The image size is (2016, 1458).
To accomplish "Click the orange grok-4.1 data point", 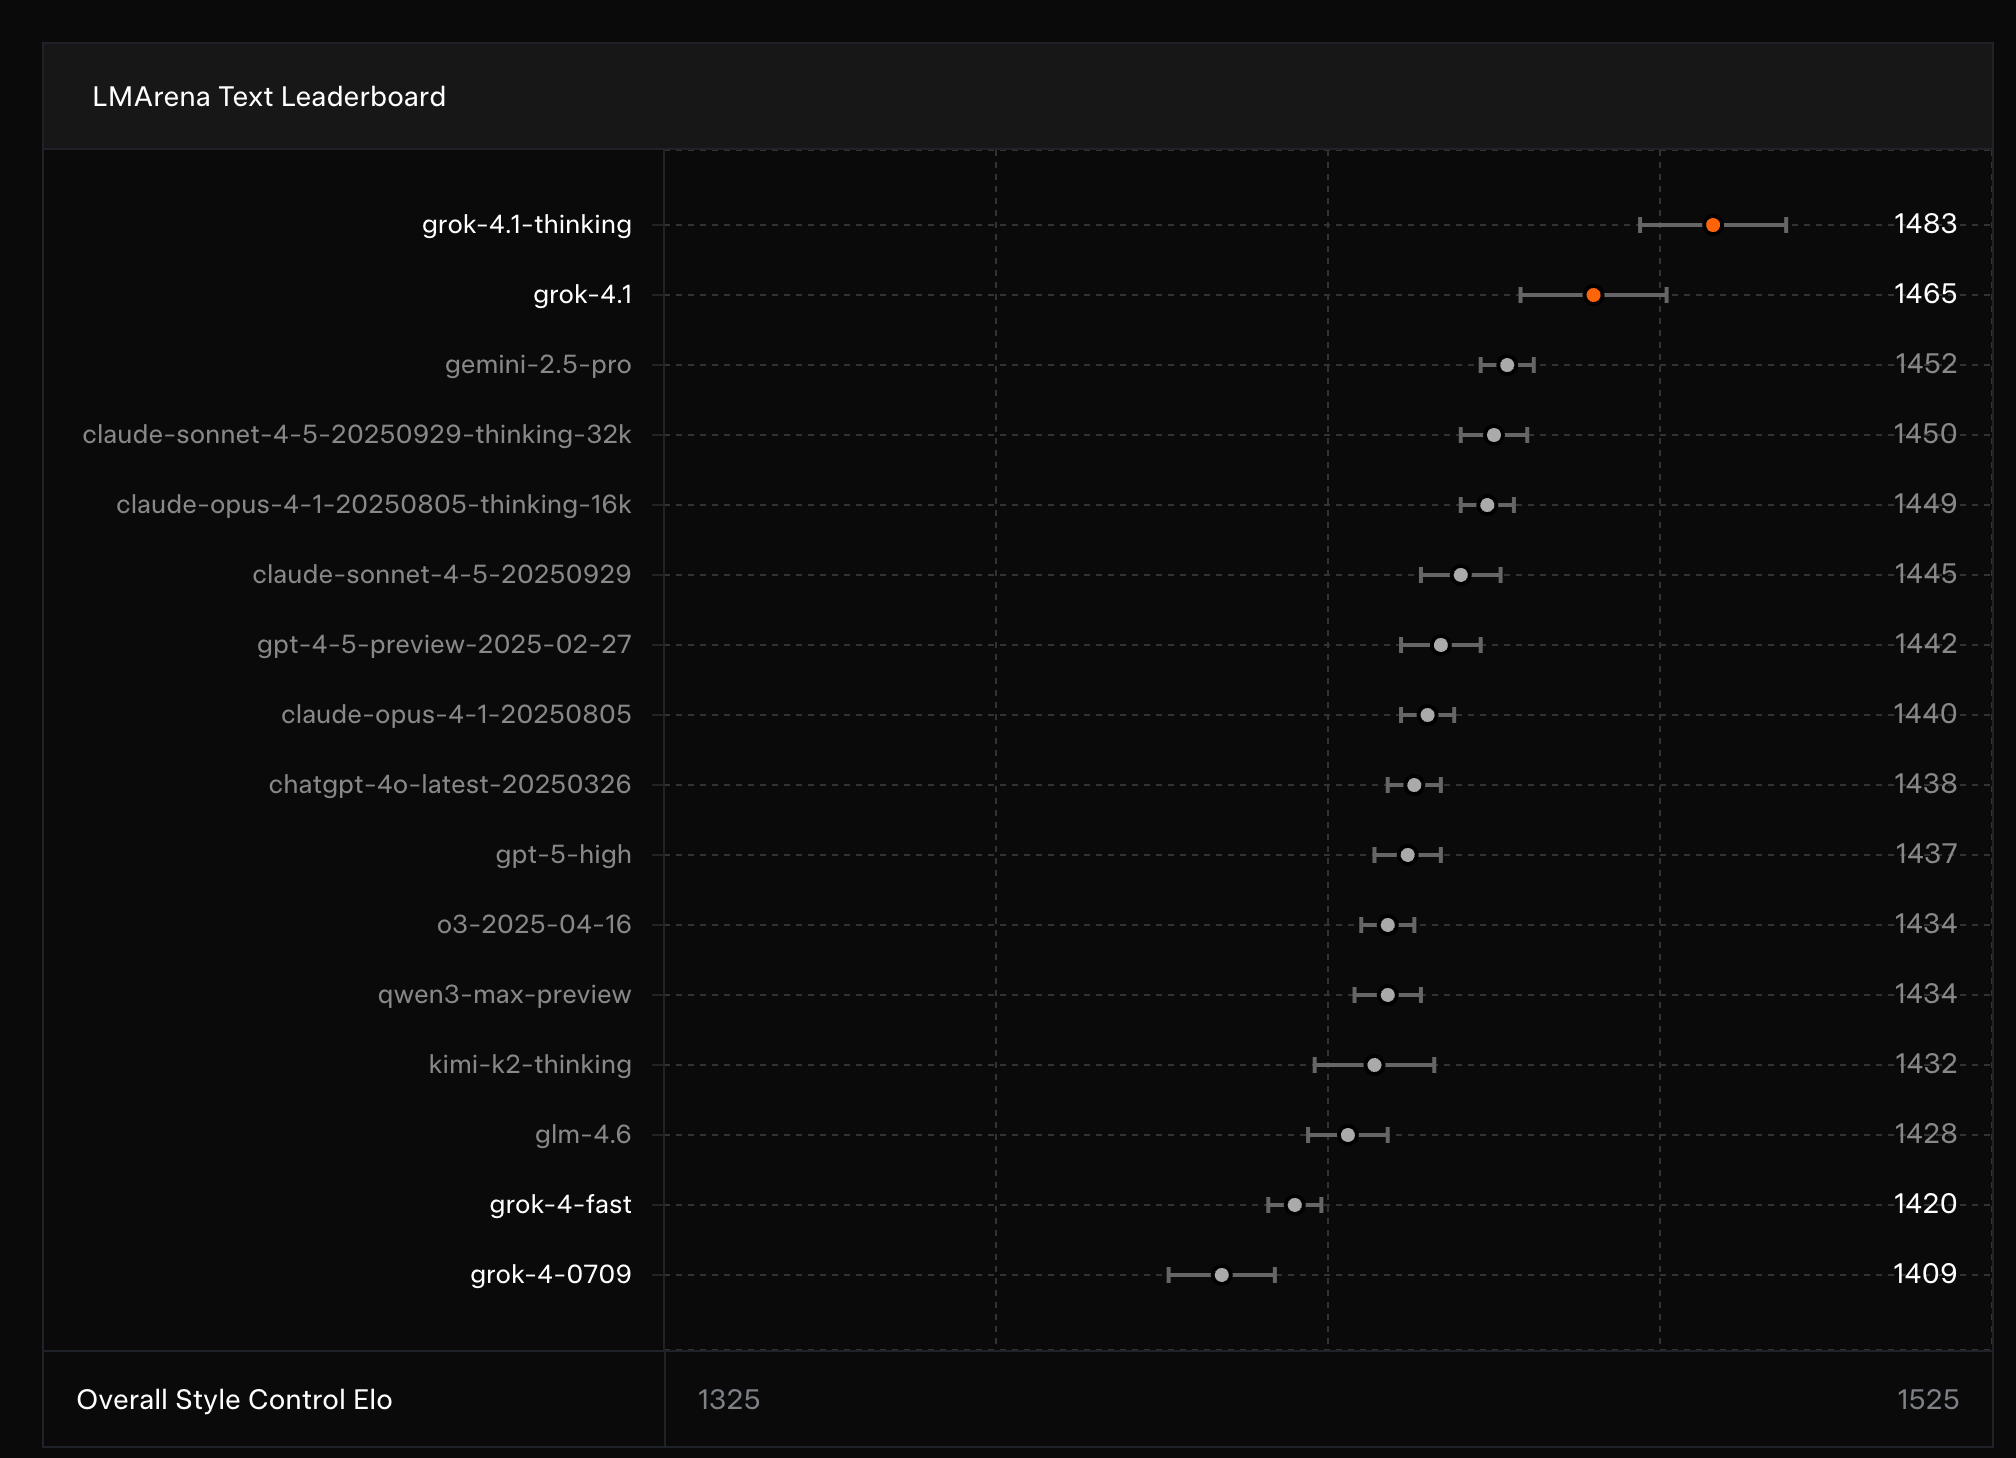I will click(1593, 295).
